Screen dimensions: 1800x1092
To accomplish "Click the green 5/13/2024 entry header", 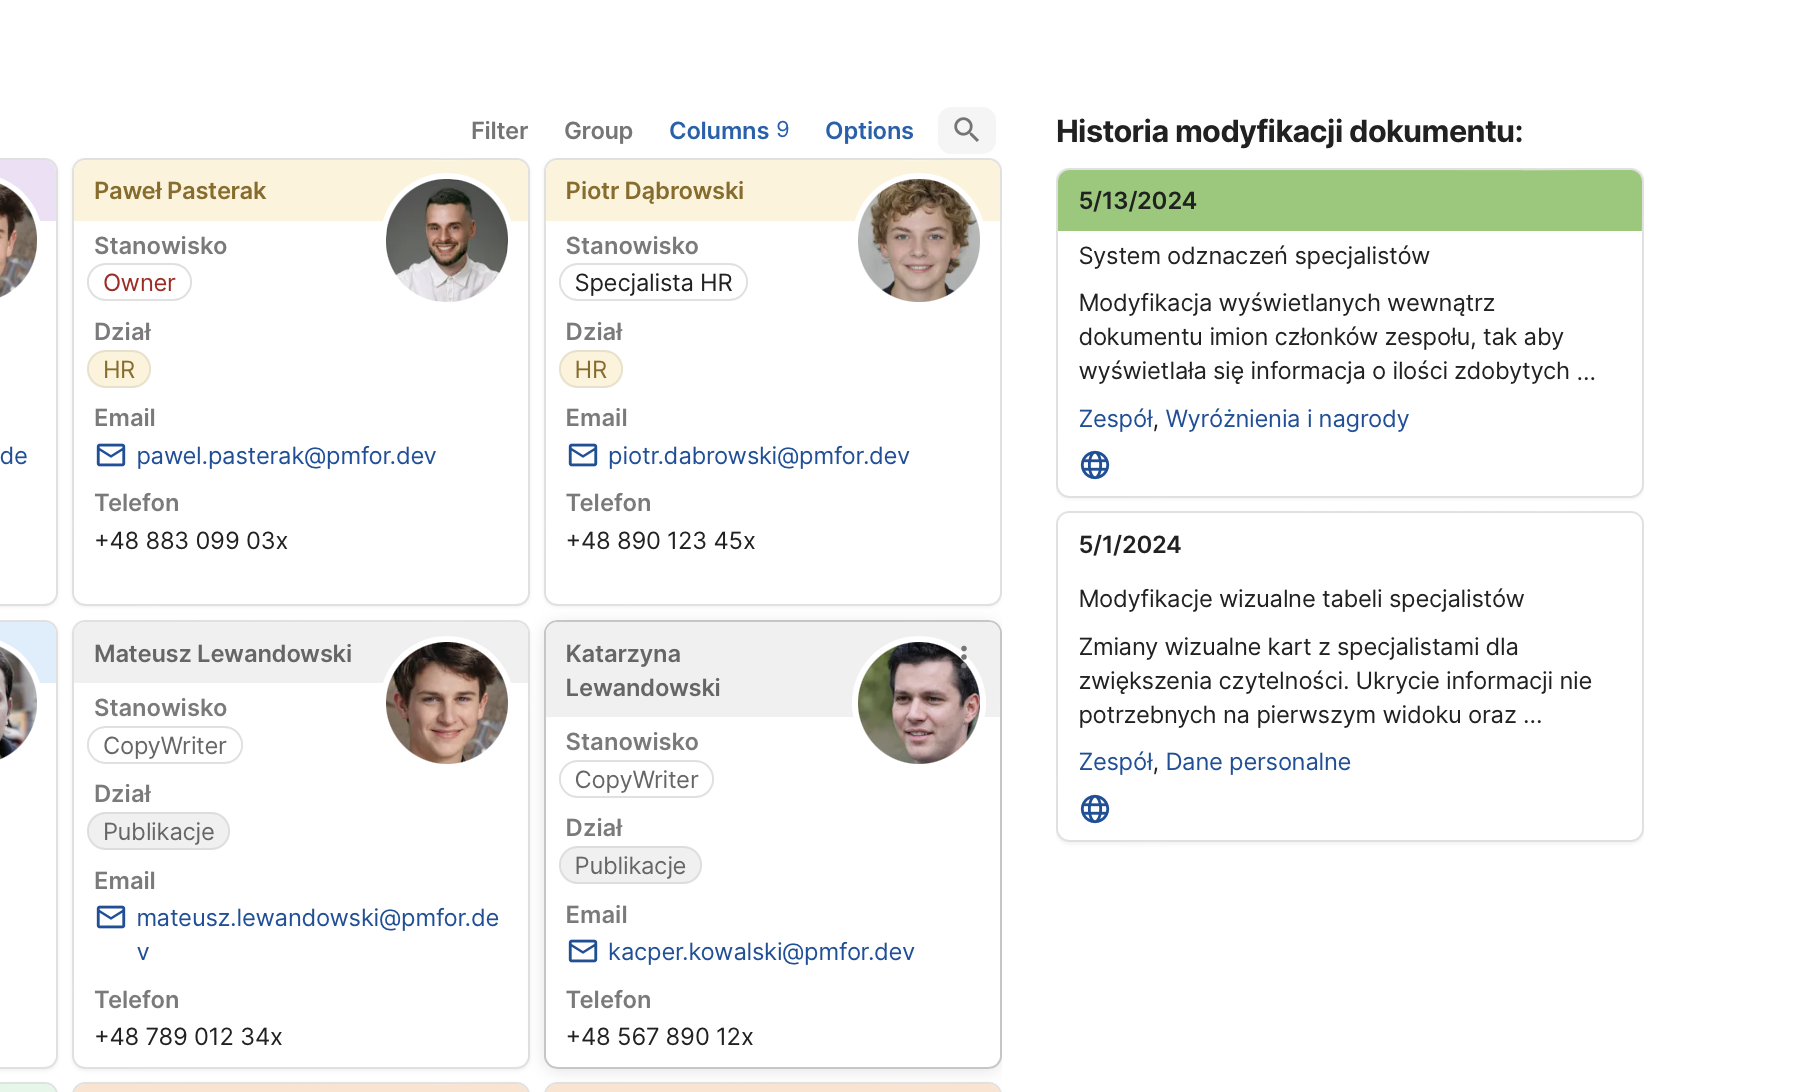I will [1349, 201].
